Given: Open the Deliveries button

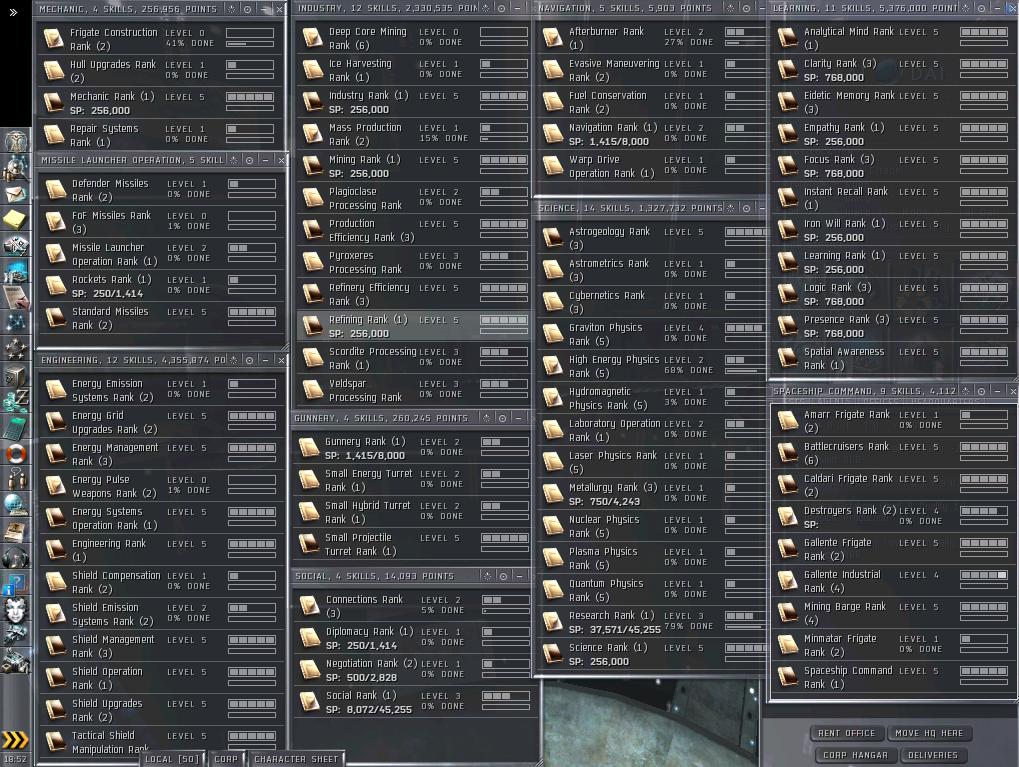Looking at the screenshot, I should 933,755.
